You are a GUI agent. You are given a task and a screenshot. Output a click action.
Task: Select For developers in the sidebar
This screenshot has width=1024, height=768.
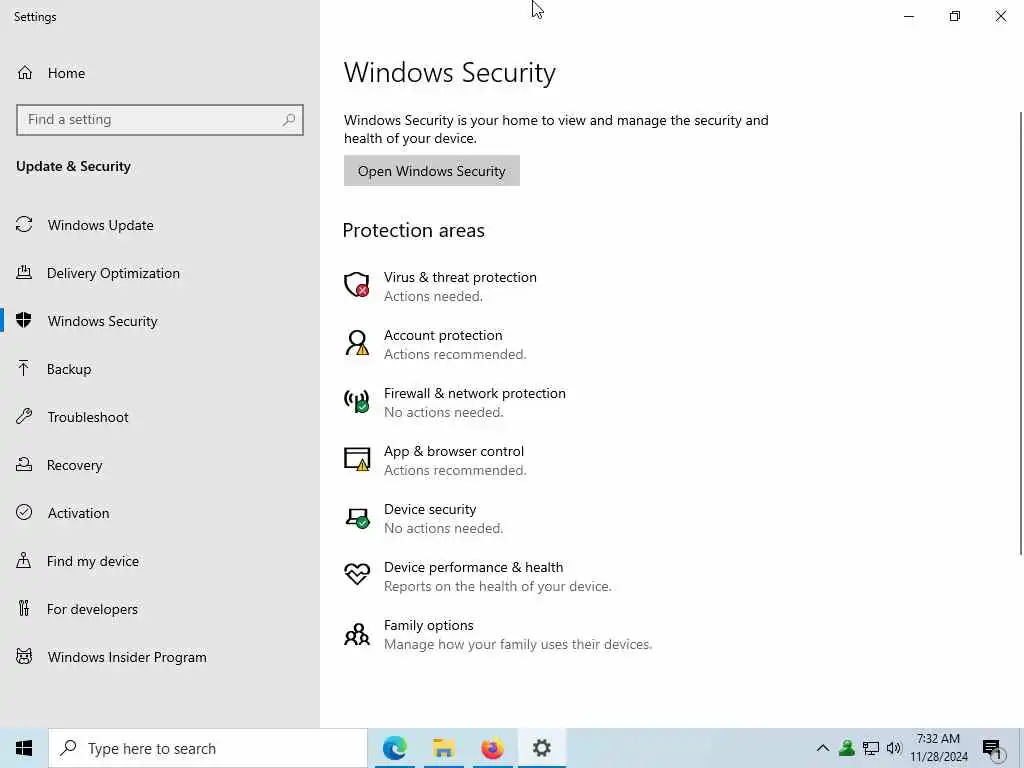(160, 609)
